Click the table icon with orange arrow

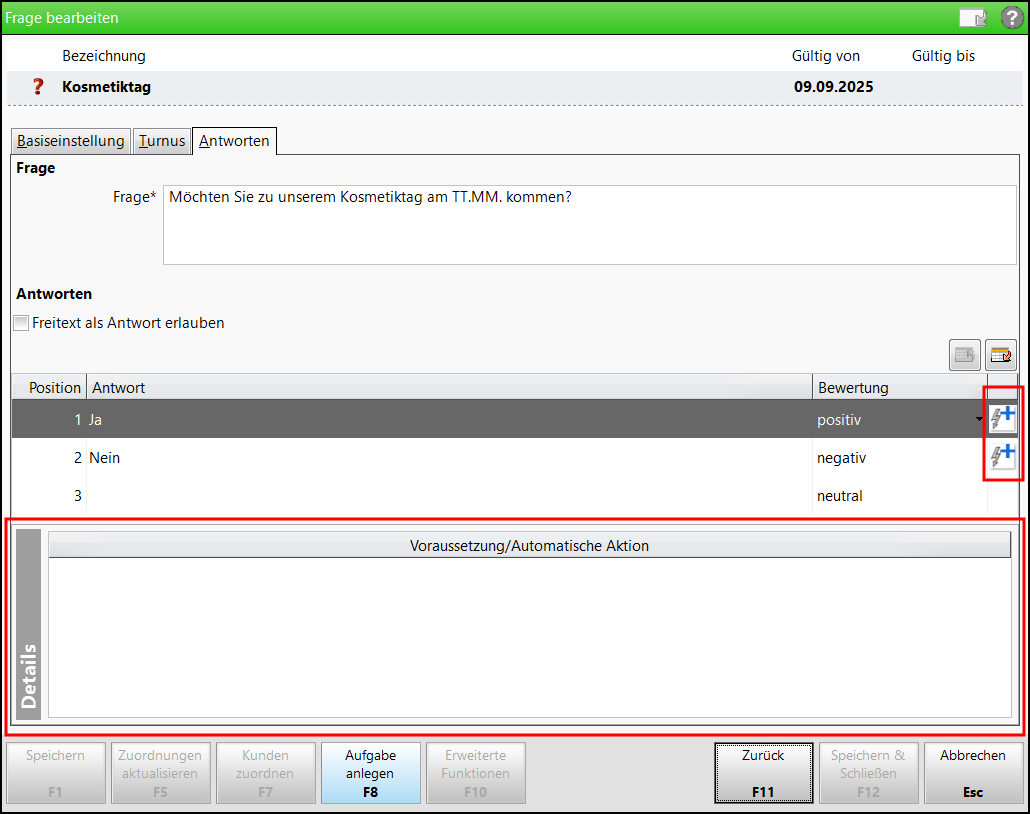pos(1000,354)
